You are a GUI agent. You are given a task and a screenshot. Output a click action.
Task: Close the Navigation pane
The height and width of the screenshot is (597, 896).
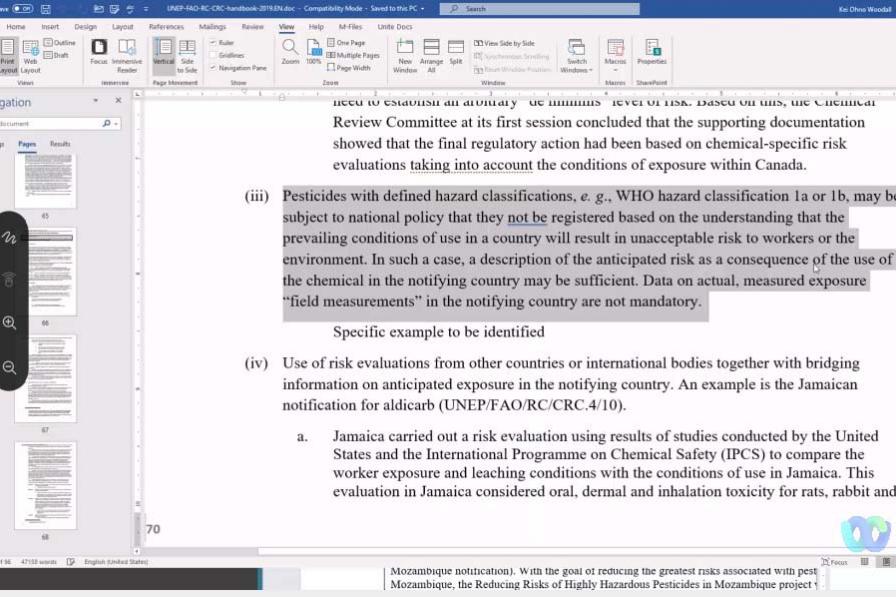coord(118,101)
